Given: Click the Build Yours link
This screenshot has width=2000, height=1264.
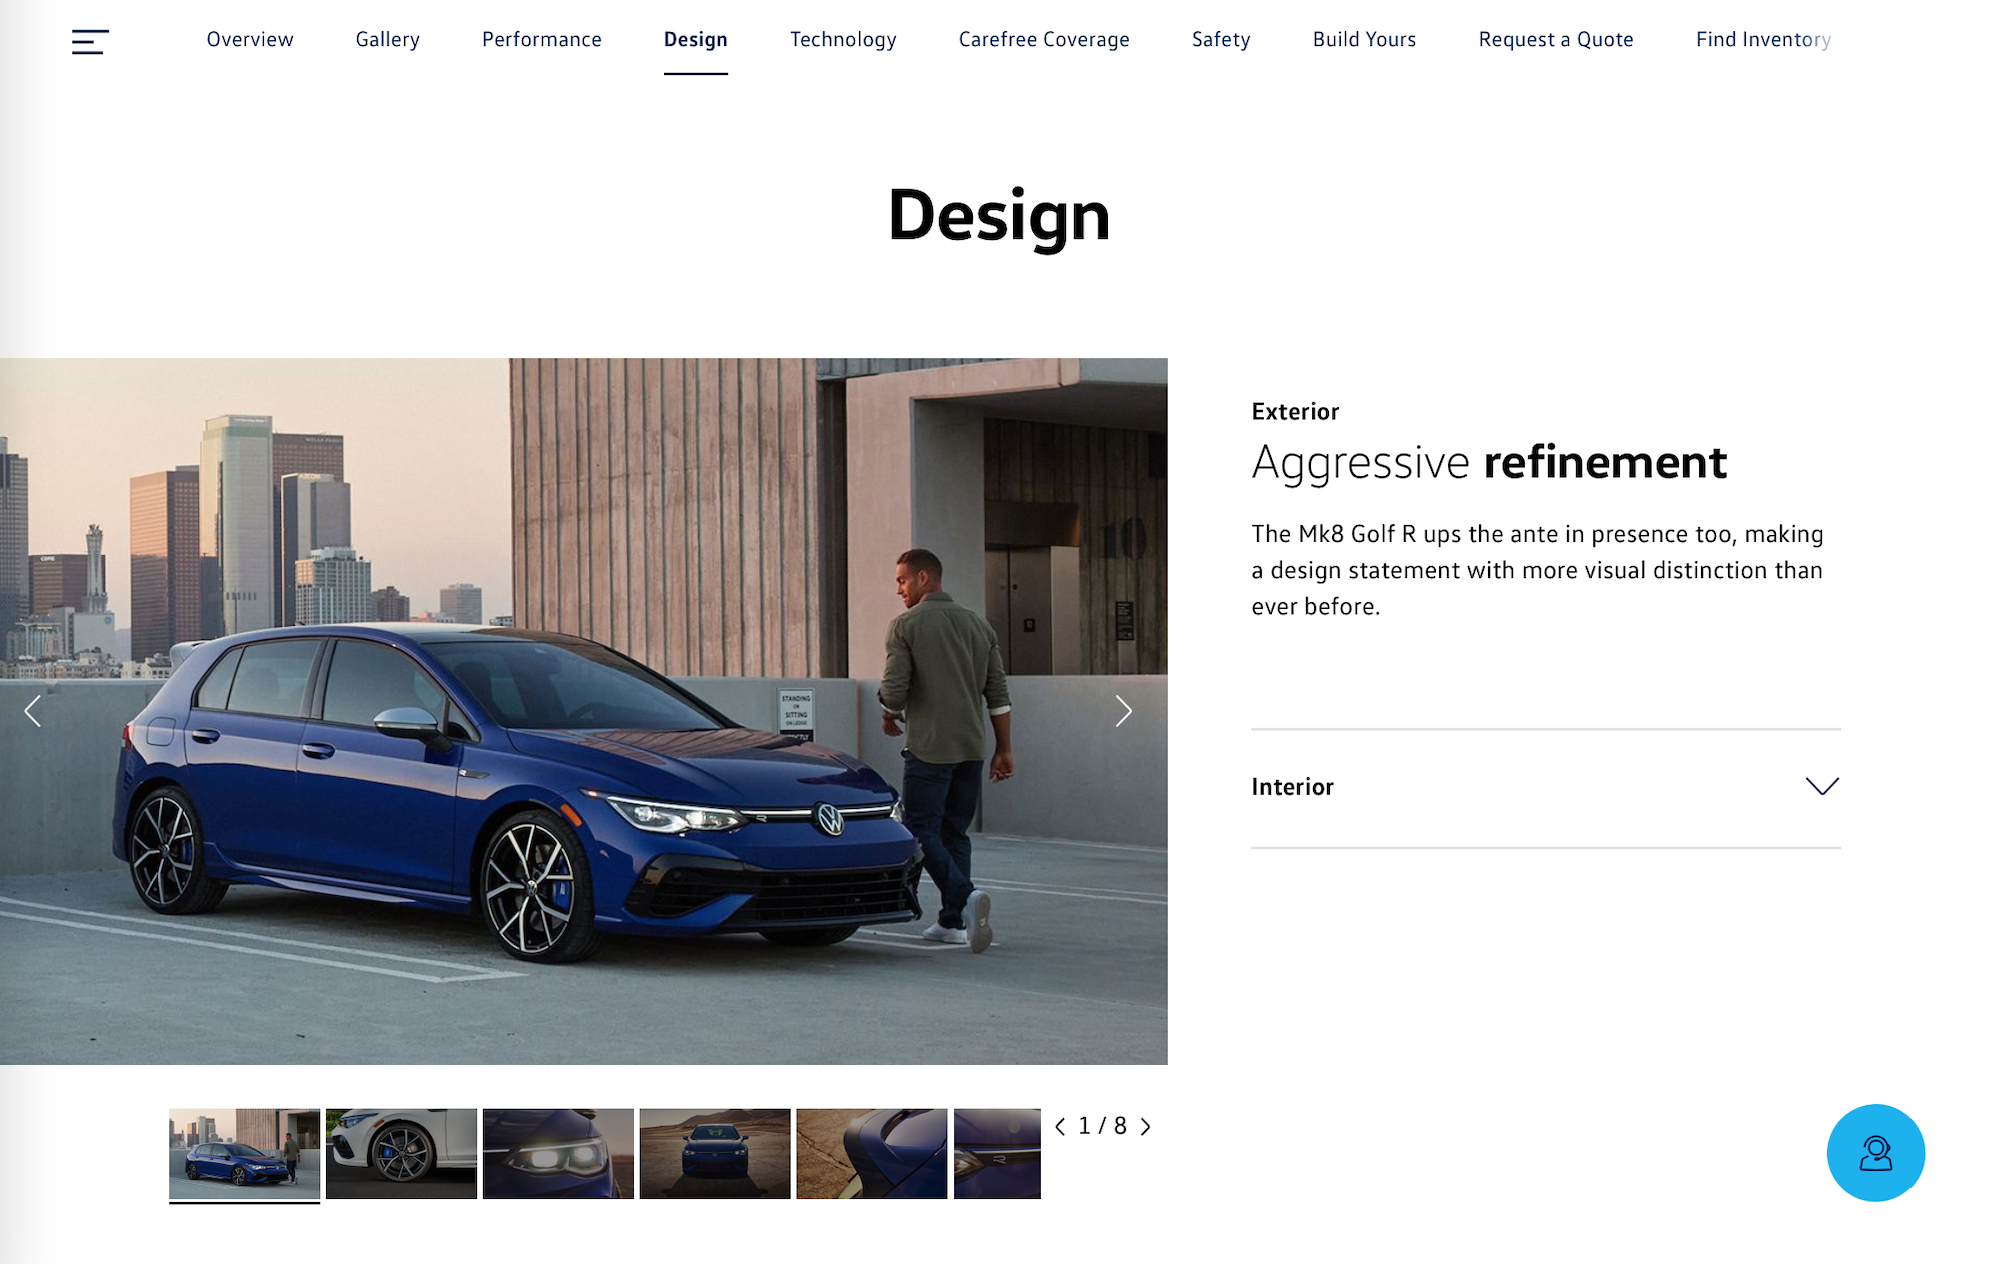Looking at the screenshot, I should coord(1364,40).
